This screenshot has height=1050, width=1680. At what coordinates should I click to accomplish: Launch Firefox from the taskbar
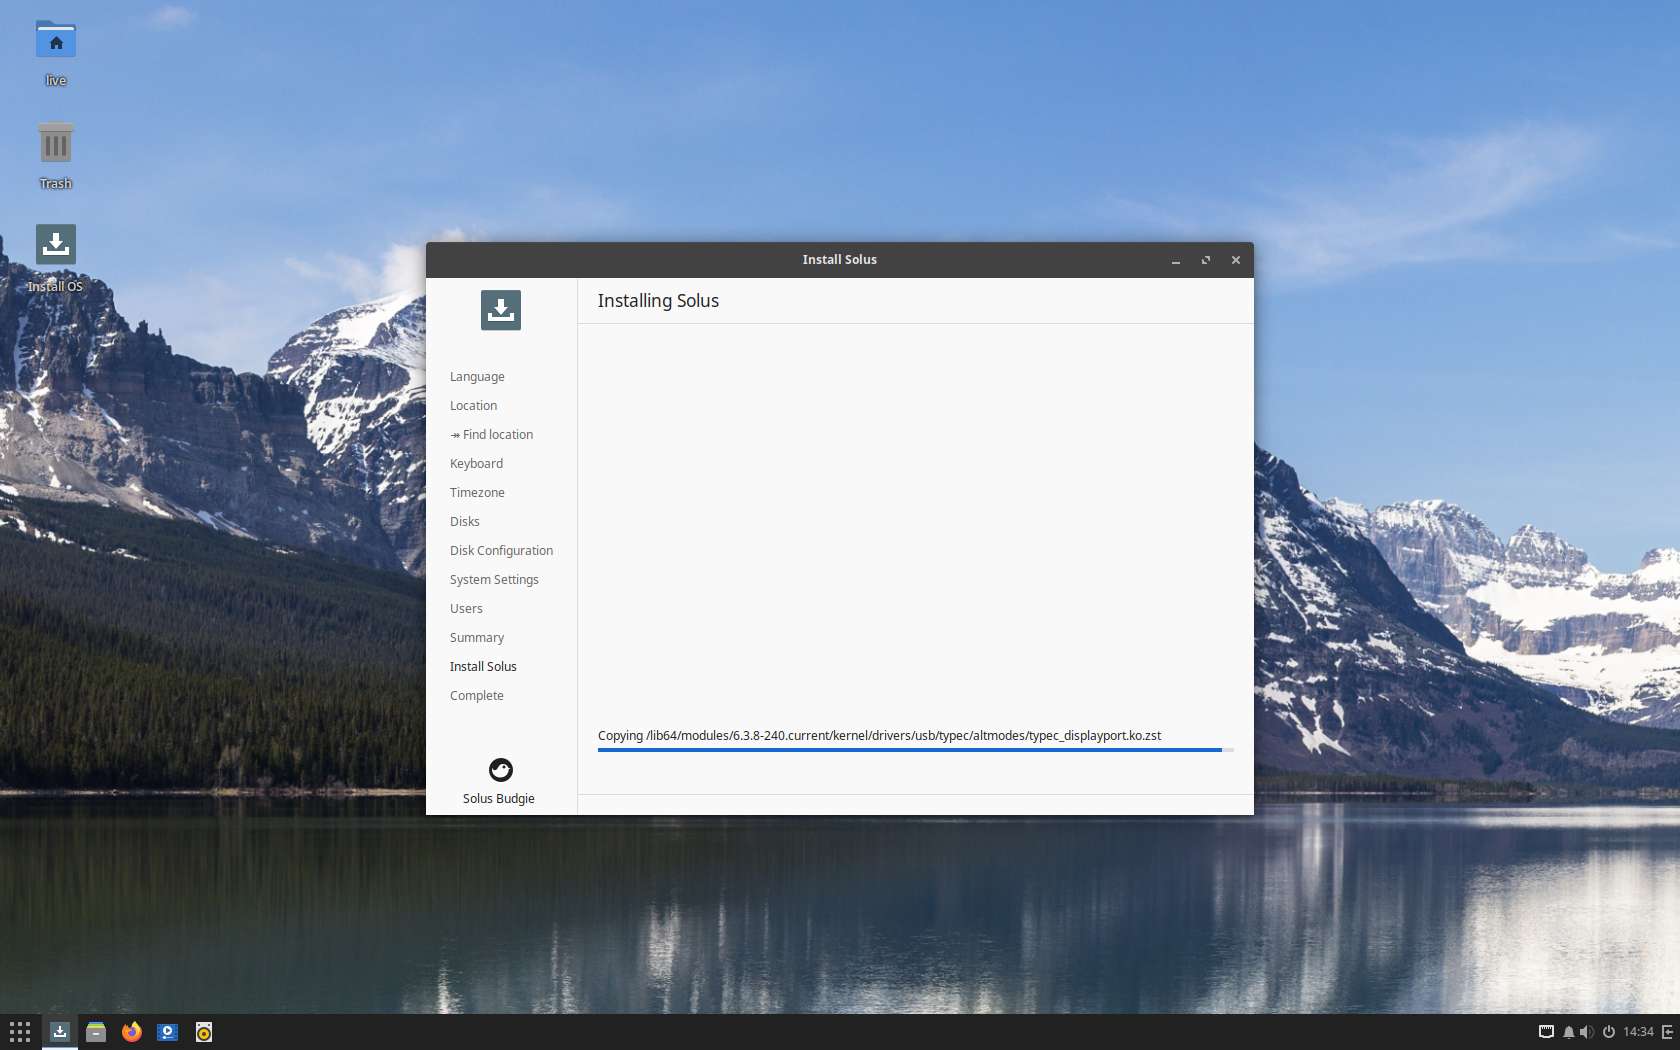point(132,1032)
